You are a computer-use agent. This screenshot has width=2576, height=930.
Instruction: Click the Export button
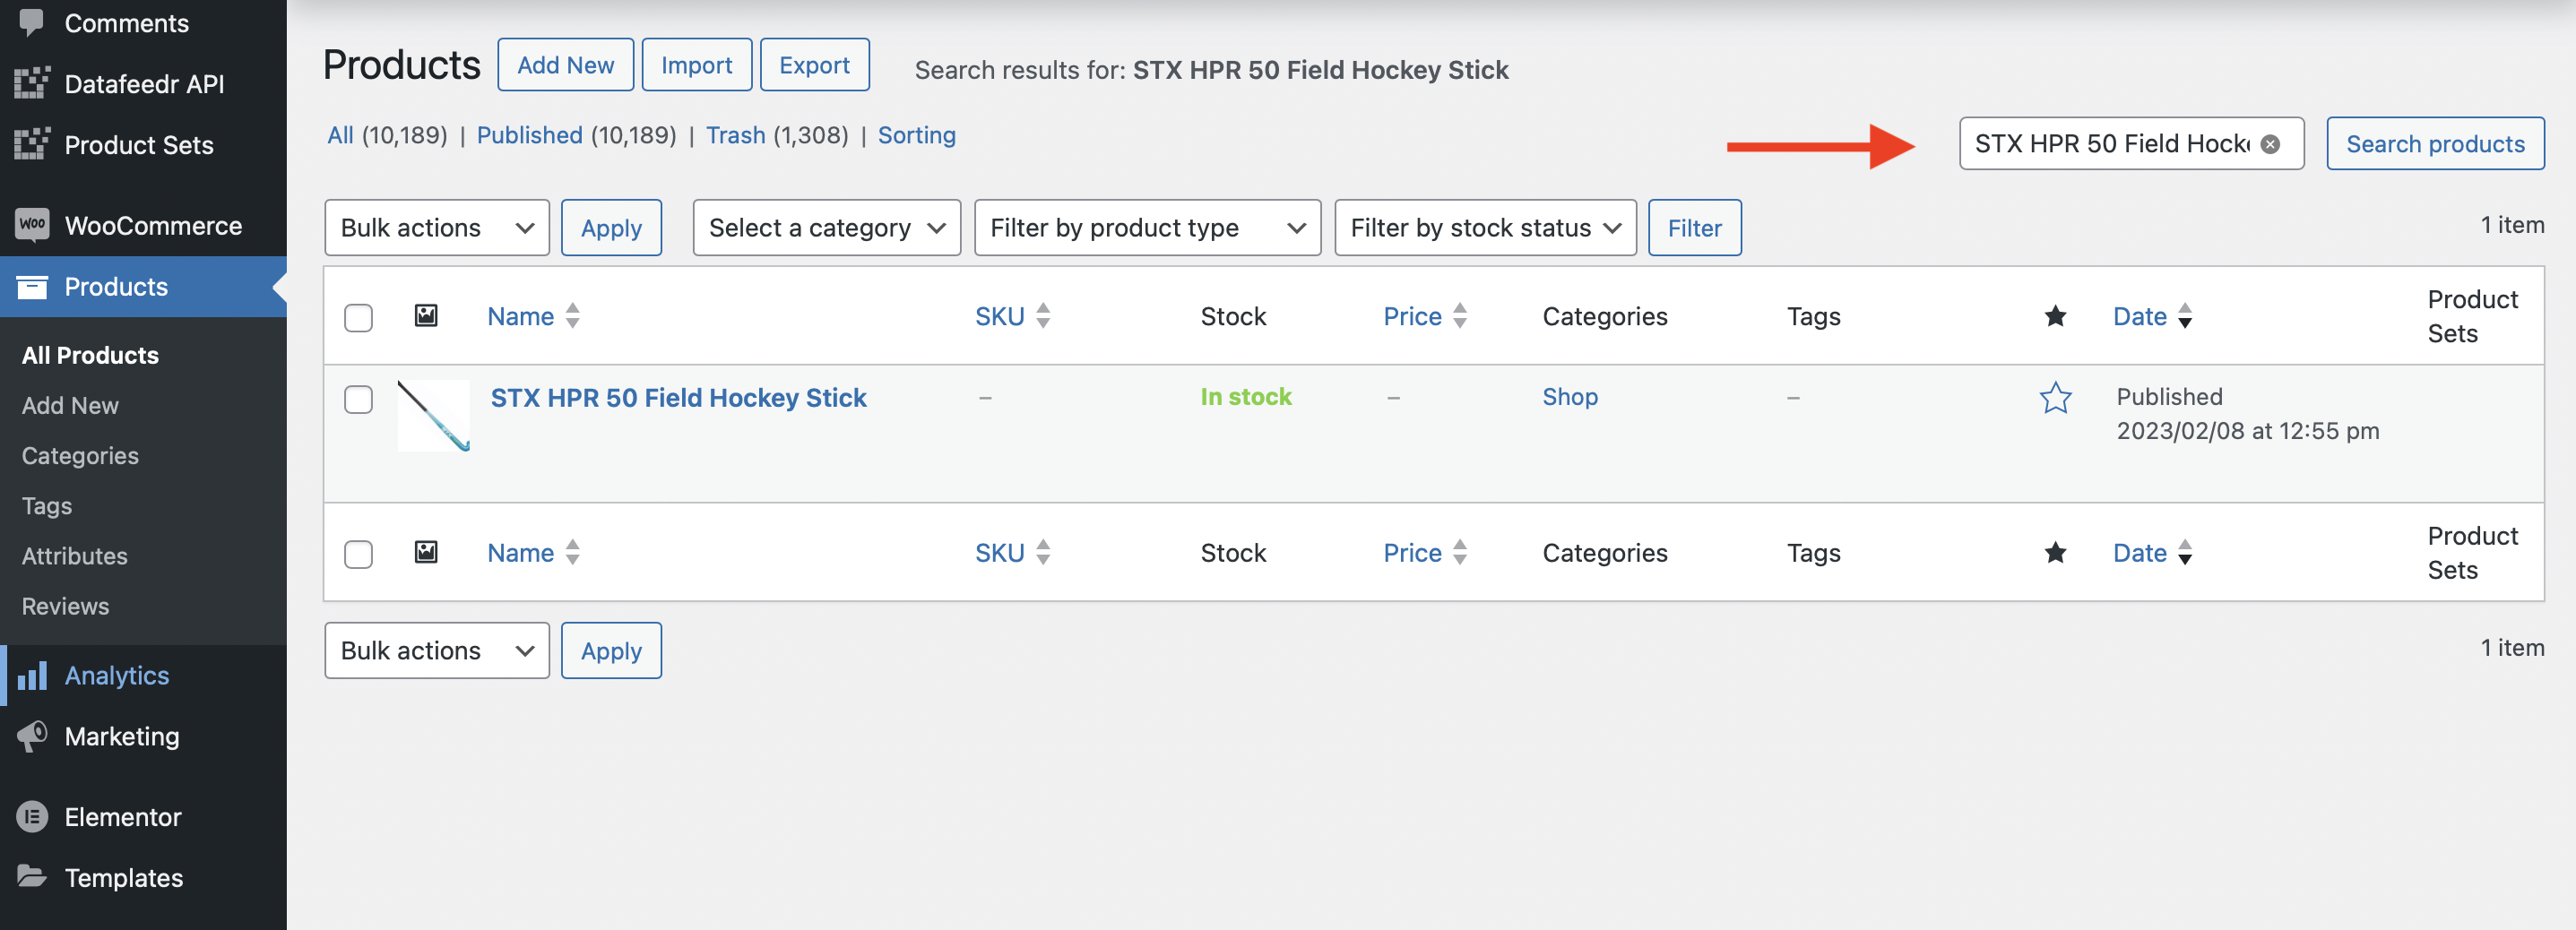pos(814,65)
